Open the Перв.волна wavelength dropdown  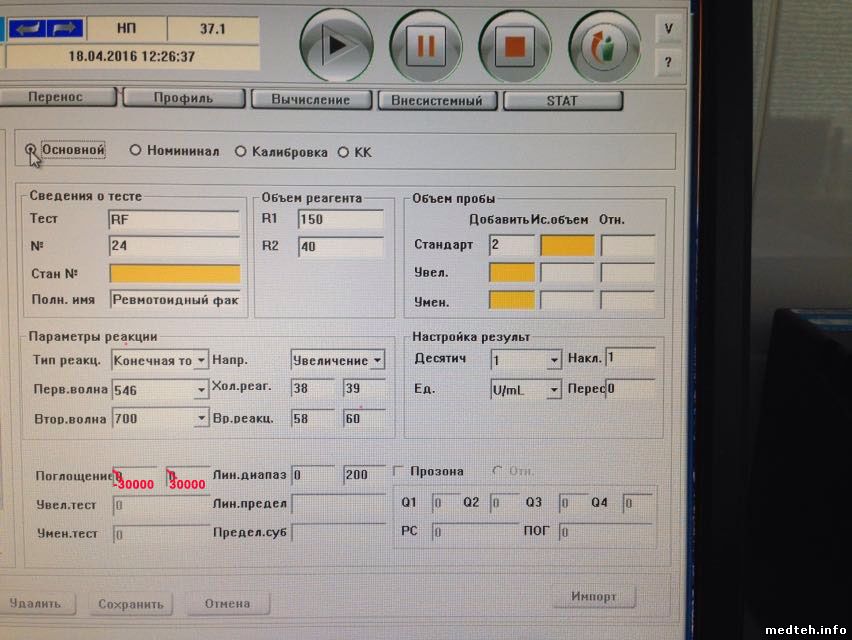201,389
